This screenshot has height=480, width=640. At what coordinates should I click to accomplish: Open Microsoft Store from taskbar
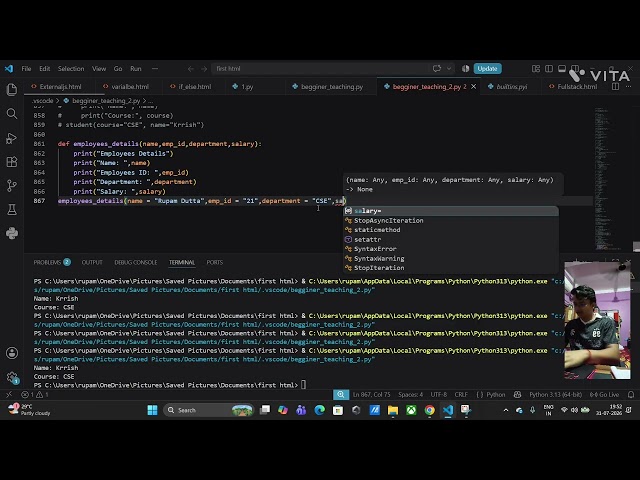[338, 410]
